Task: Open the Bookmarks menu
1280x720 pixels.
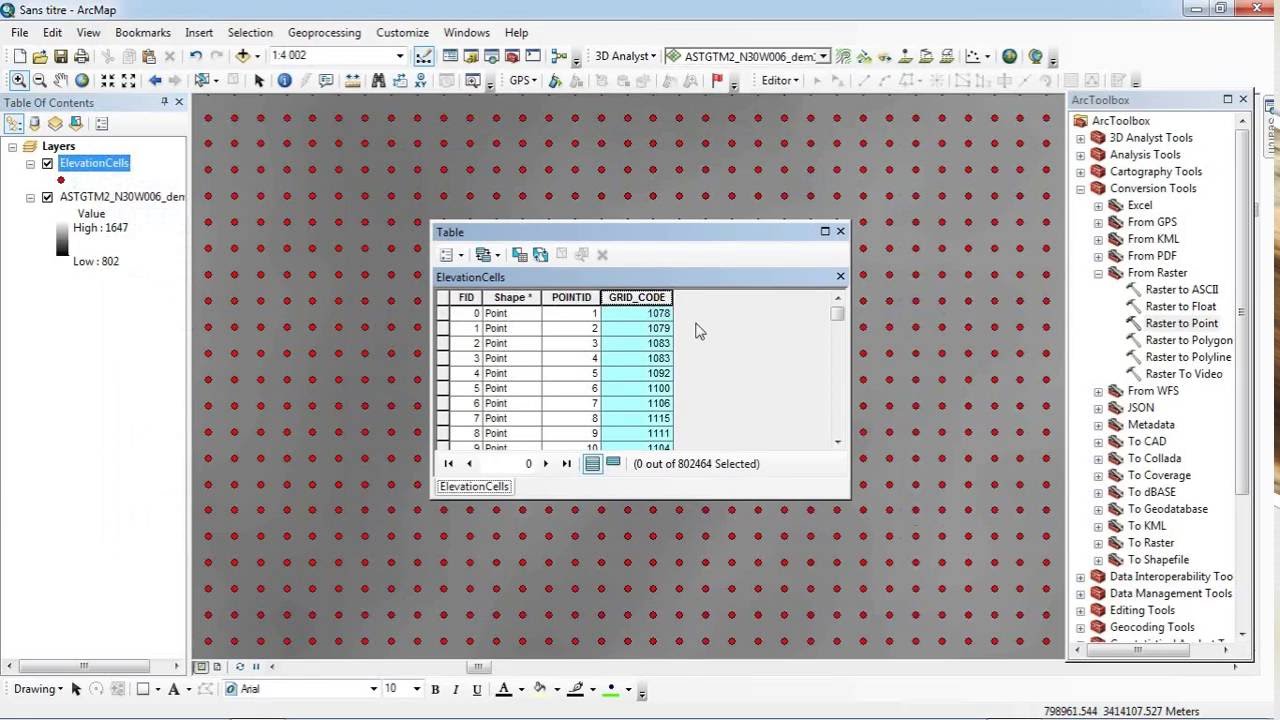Action: (x=143, y=32)
